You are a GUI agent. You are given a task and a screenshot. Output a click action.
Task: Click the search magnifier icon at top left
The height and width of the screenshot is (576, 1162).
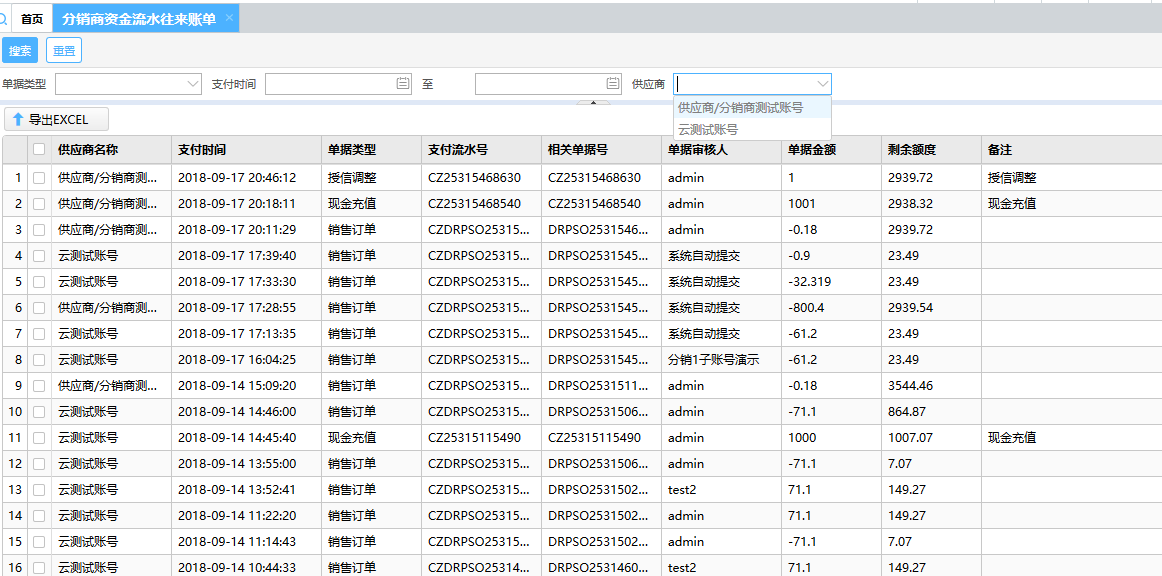point(4,19)
